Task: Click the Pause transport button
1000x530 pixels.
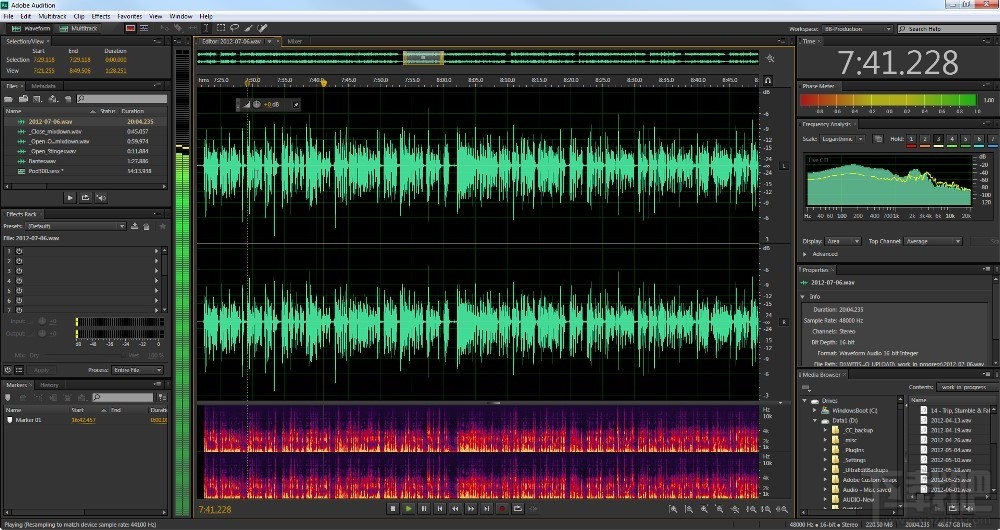Action: pyautogui.click(x=424, y=509)
